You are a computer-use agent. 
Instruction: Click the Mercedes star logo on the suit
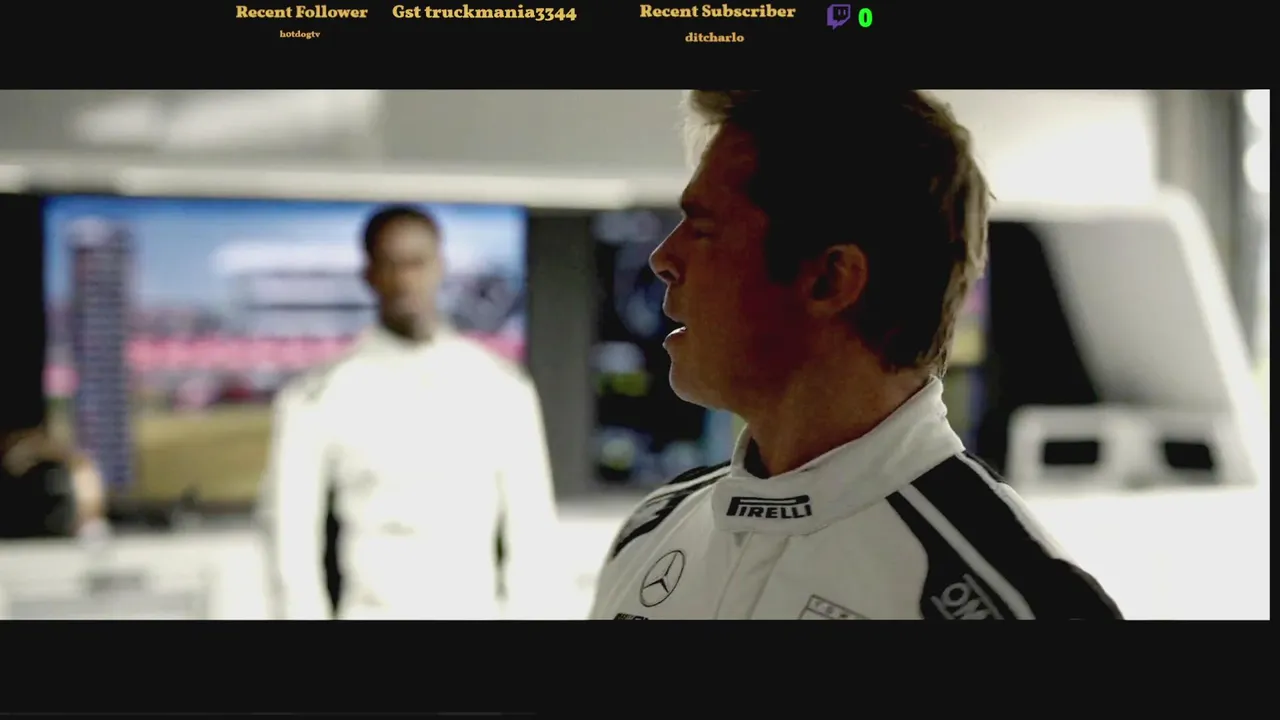click(x=661, y=578)
